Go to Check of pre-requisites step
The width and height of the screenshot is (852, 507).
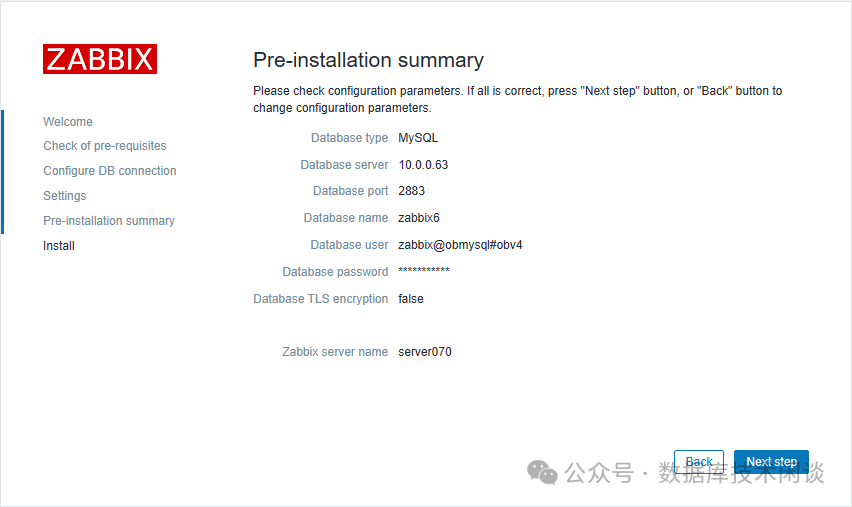pyautogui.click(x=105, y=146)
